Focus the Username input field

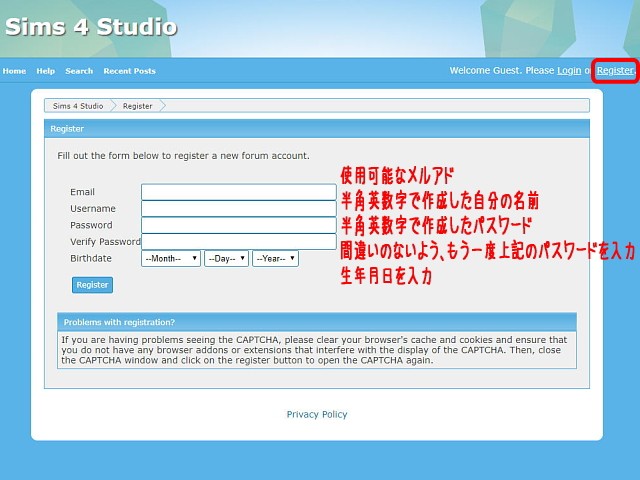tap(239, 209)
